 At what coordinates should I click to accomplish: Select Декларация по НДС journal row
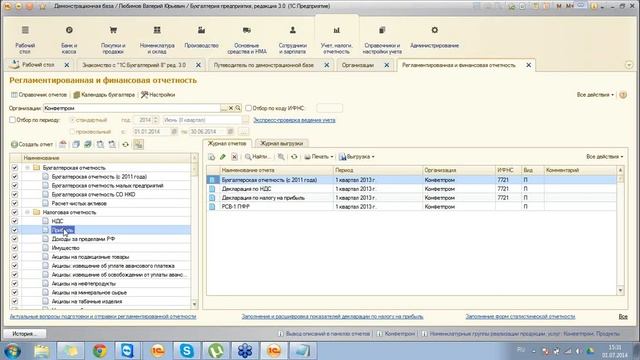coord(411,189)
